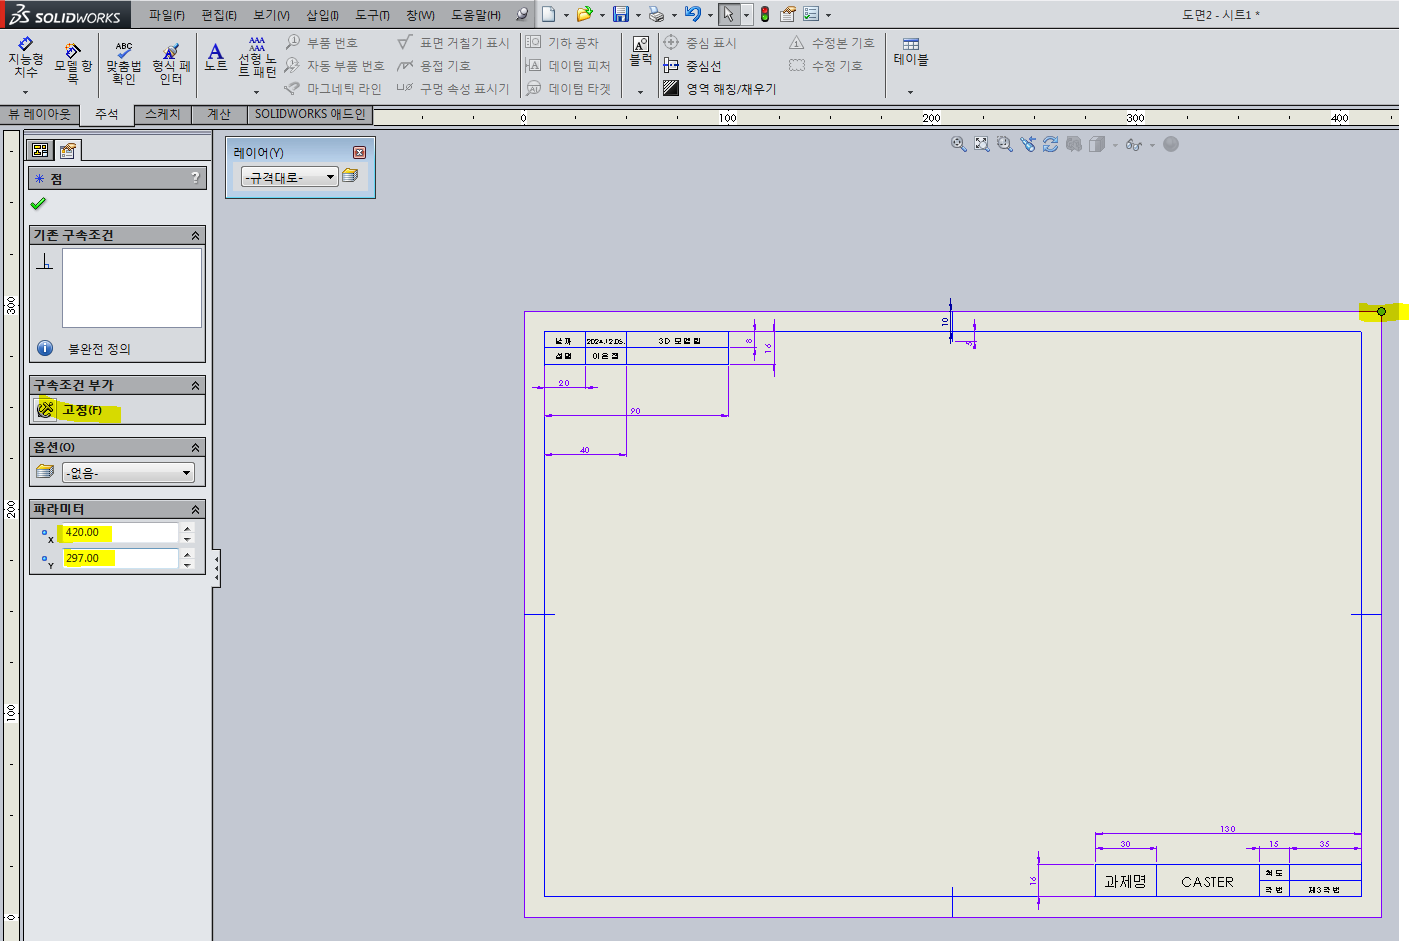
Task: Apply the Fix (고정) relation
Action: pos(70,410)
